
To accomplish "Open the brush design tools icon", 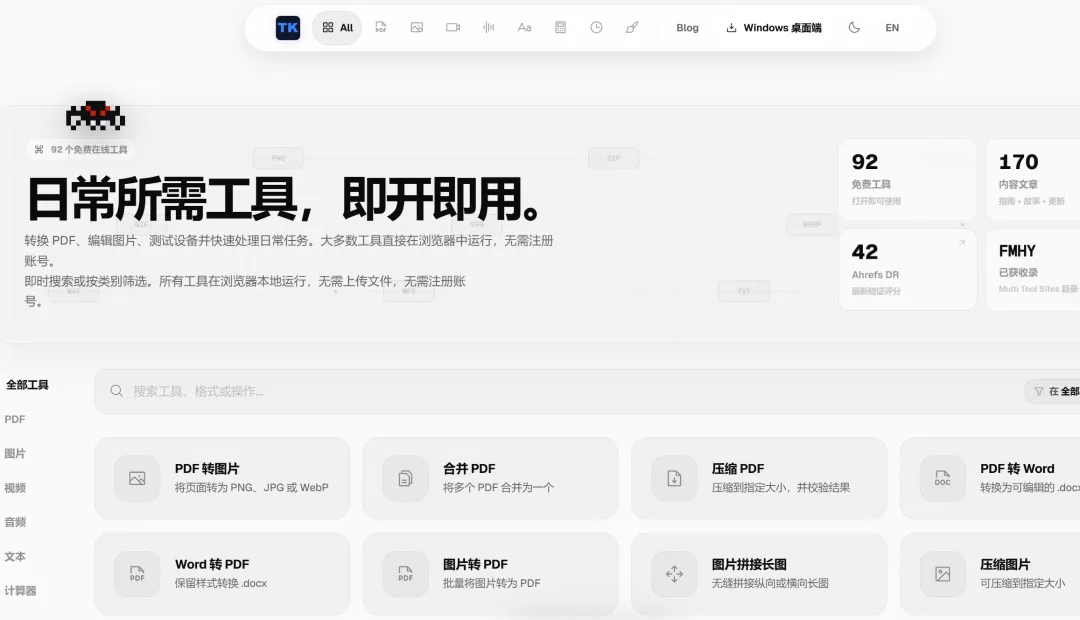I will click(x=632, y=28).
